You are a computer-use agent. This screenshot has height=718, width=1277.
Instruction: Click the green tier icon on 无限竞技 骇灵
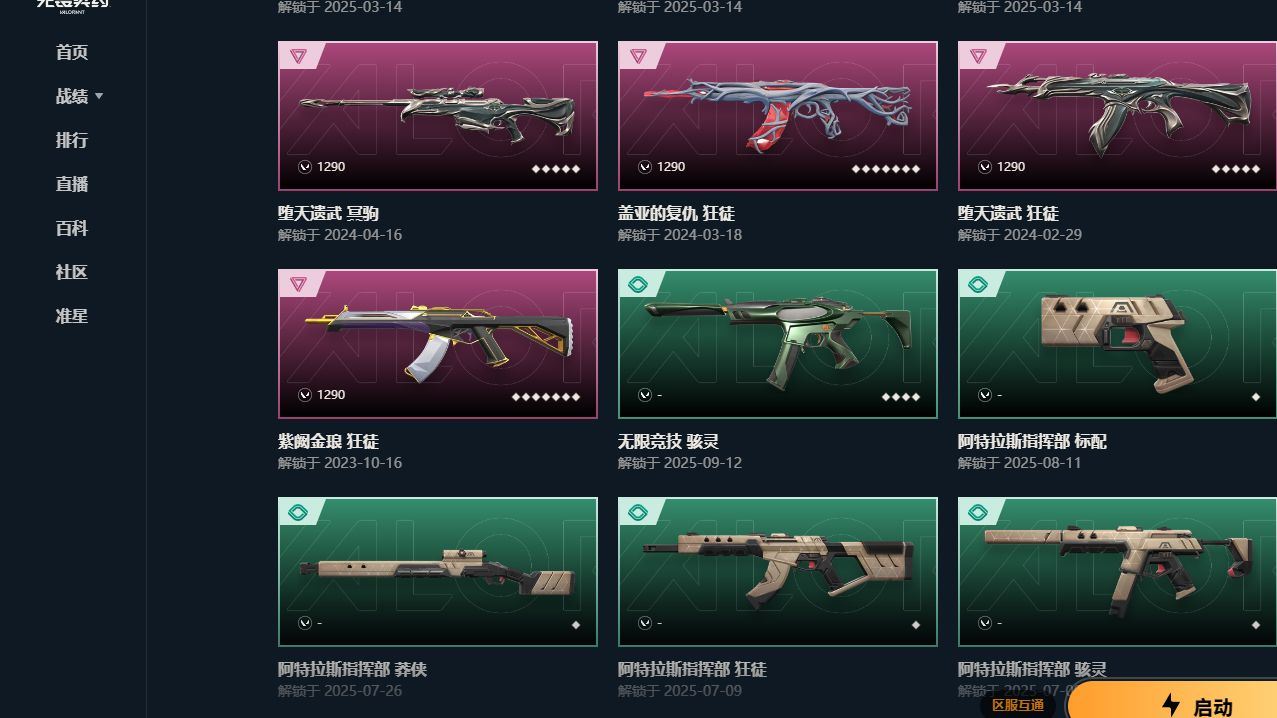point(638,284)
